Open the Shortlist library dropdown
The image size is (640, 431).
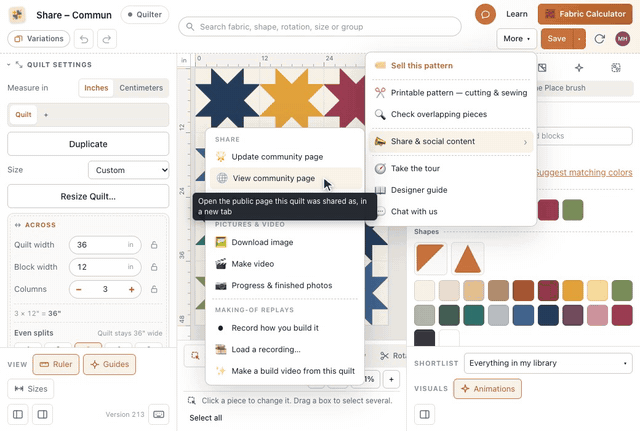coord(548,363)
